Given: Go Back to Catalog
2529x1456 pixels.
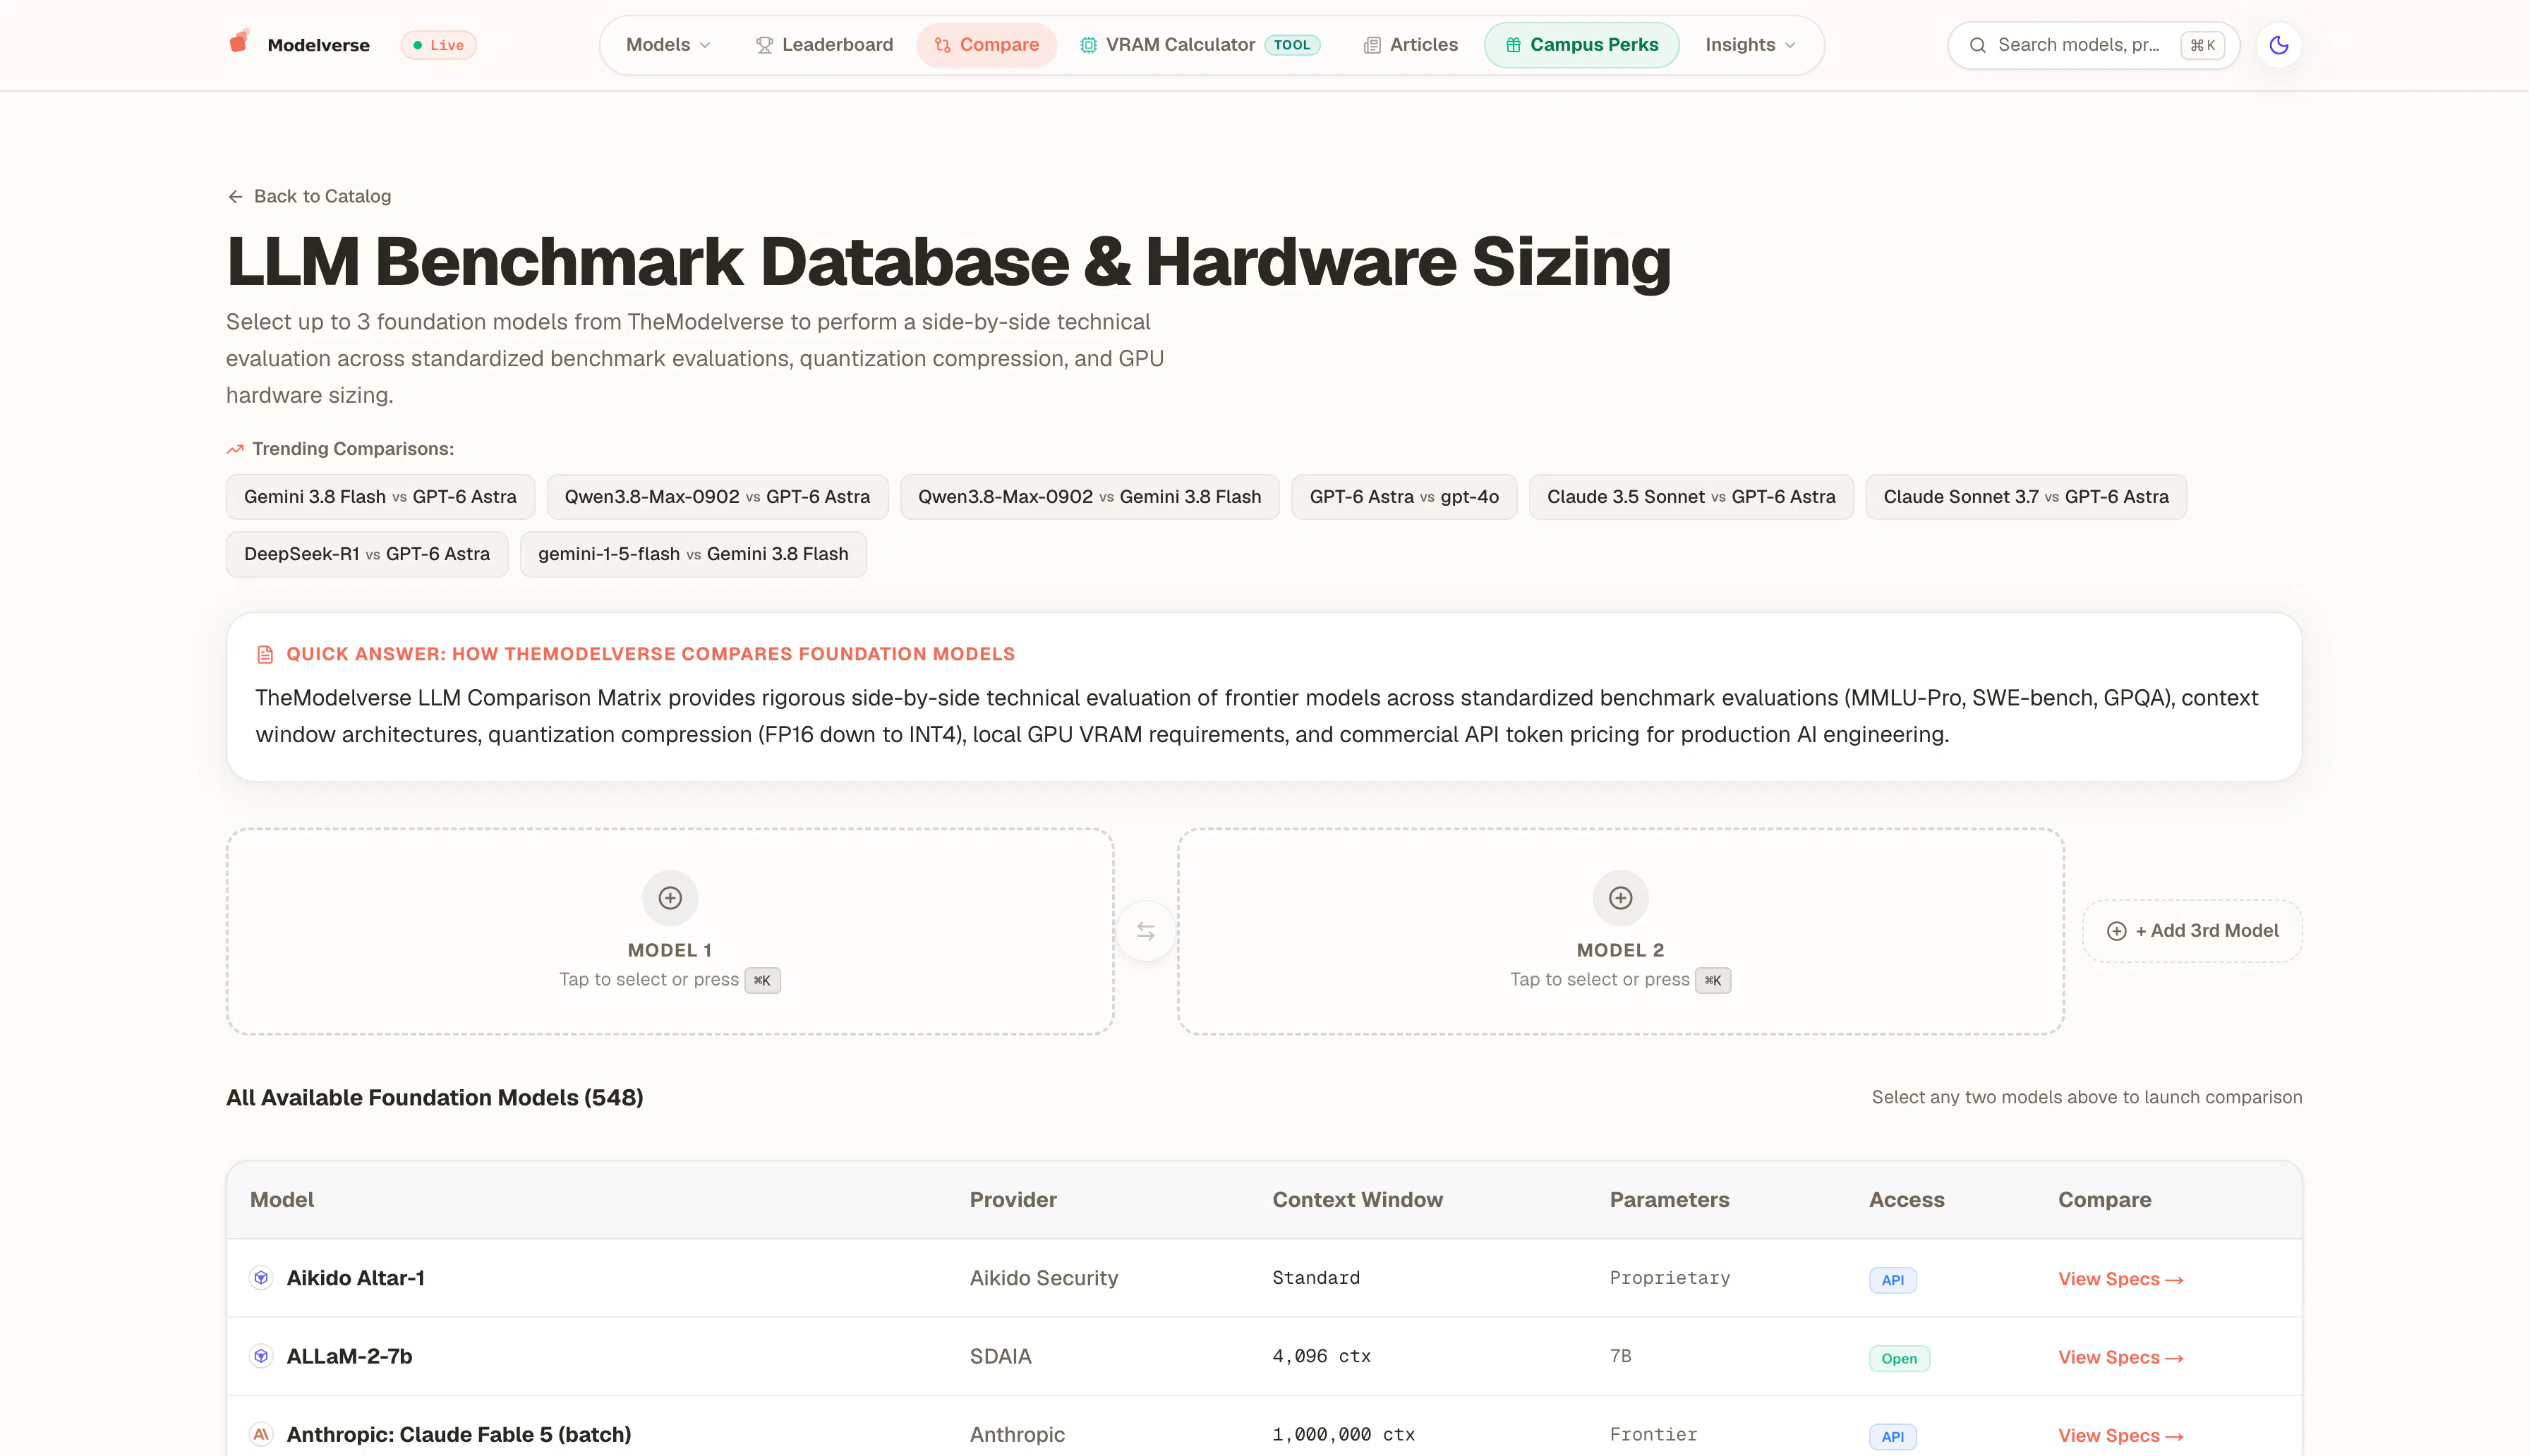Looking at the screenshot, I should pyautogui.click(x=308, y=196).
